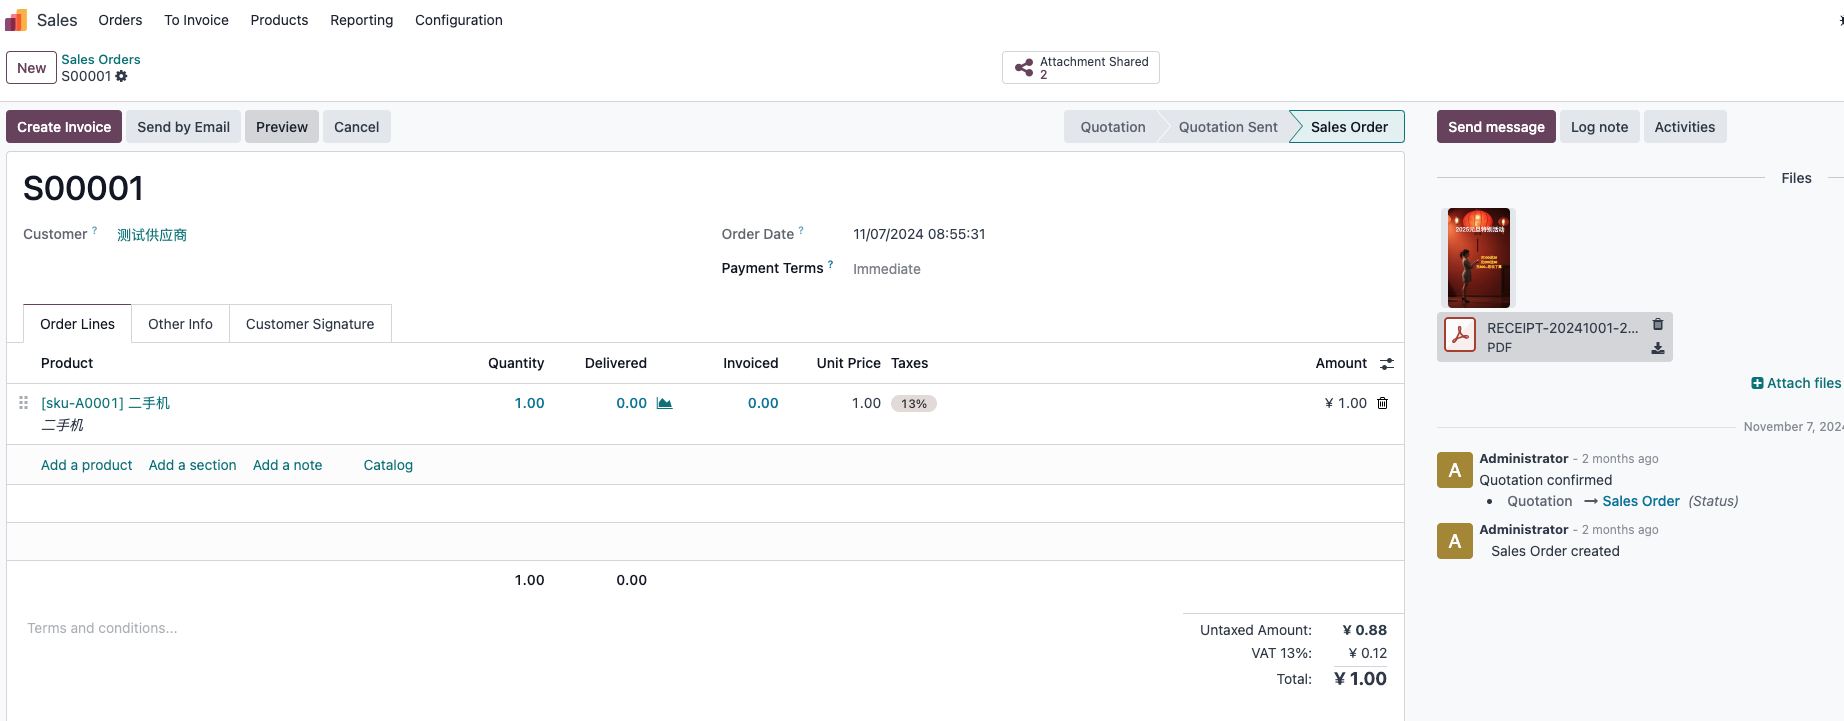
Task: Click the 13% tax tag
Action: (913, 404)
